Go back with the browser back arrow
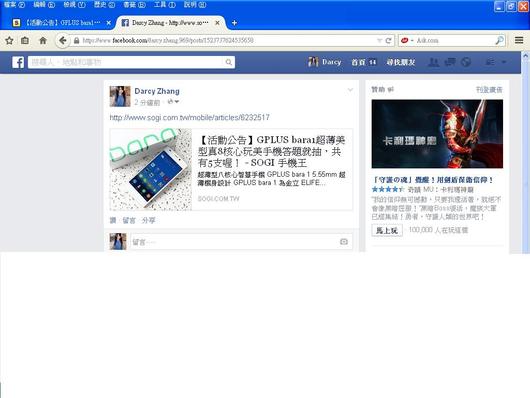This screenshot has width=530, height=398. click(x=62, y=41)
